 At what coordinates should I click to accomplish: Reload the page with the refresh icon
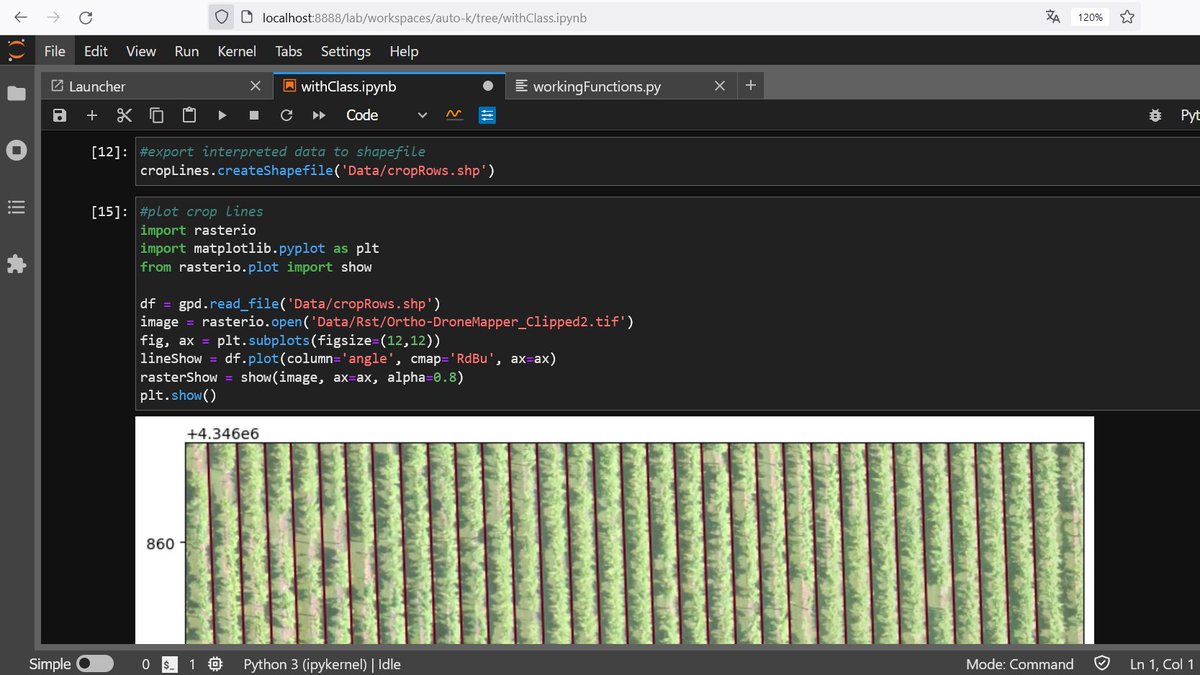click(86, 17)
